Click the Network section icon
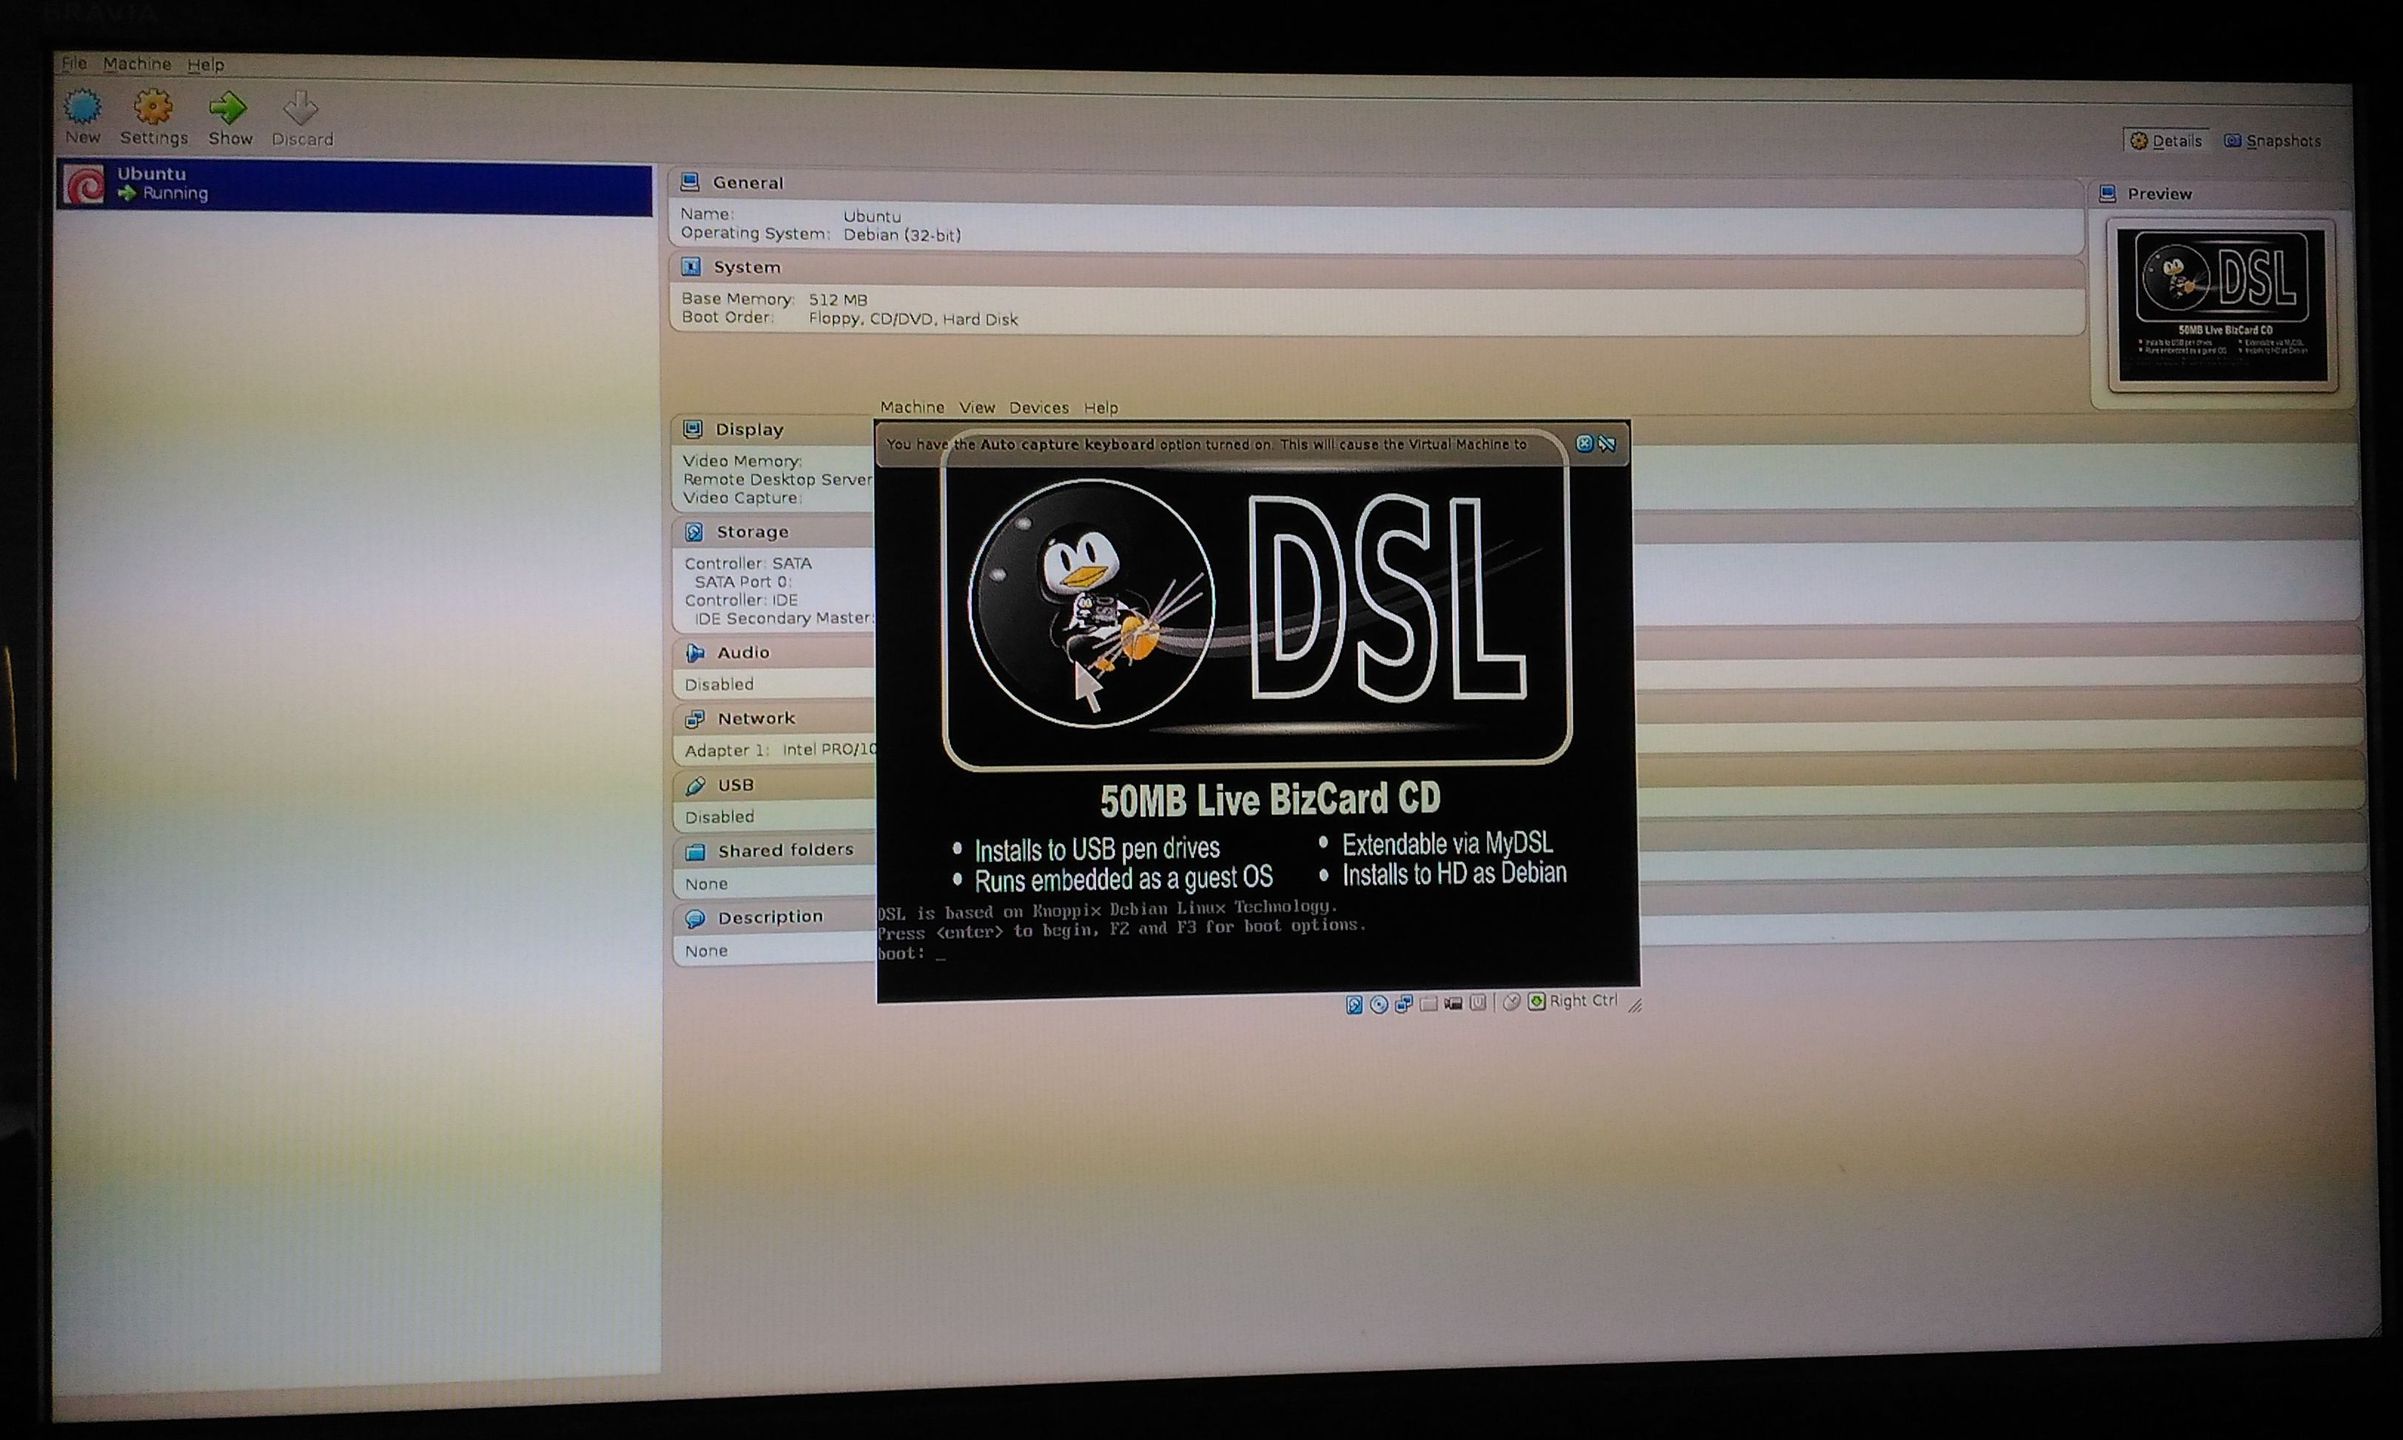This screenshot has height=1440, width=2403. pyautogui.click(x=695, y=718)
